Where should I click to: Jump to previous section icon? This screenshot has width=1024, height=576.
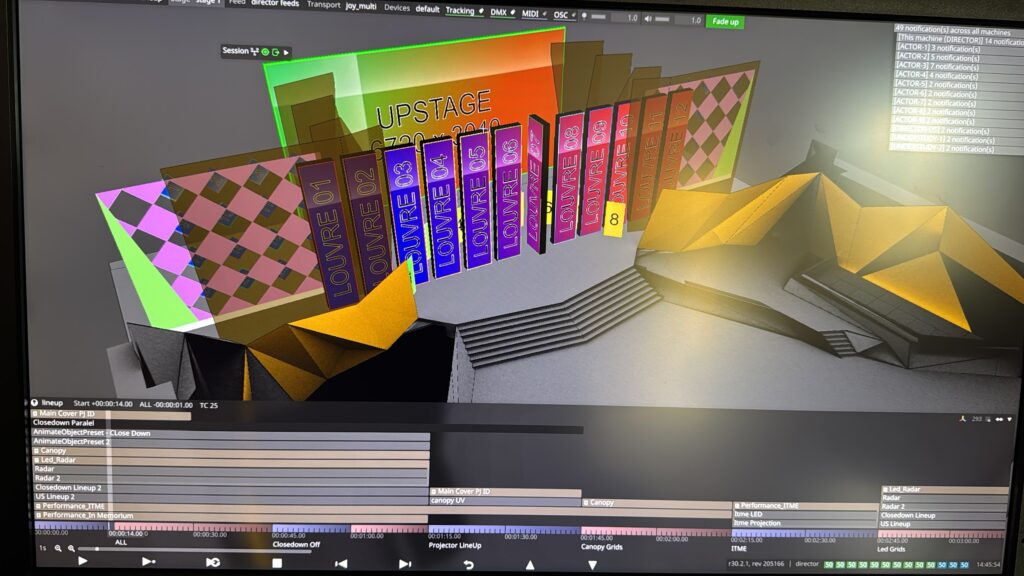coord(341,563)
